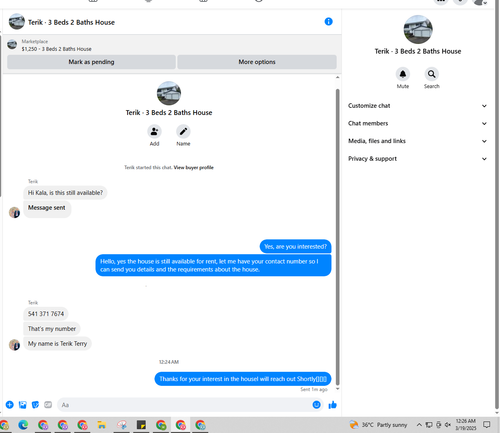Open the View buyer profile link
The height and width of the screenshot is (433, 500).
(x=194, y=167)
